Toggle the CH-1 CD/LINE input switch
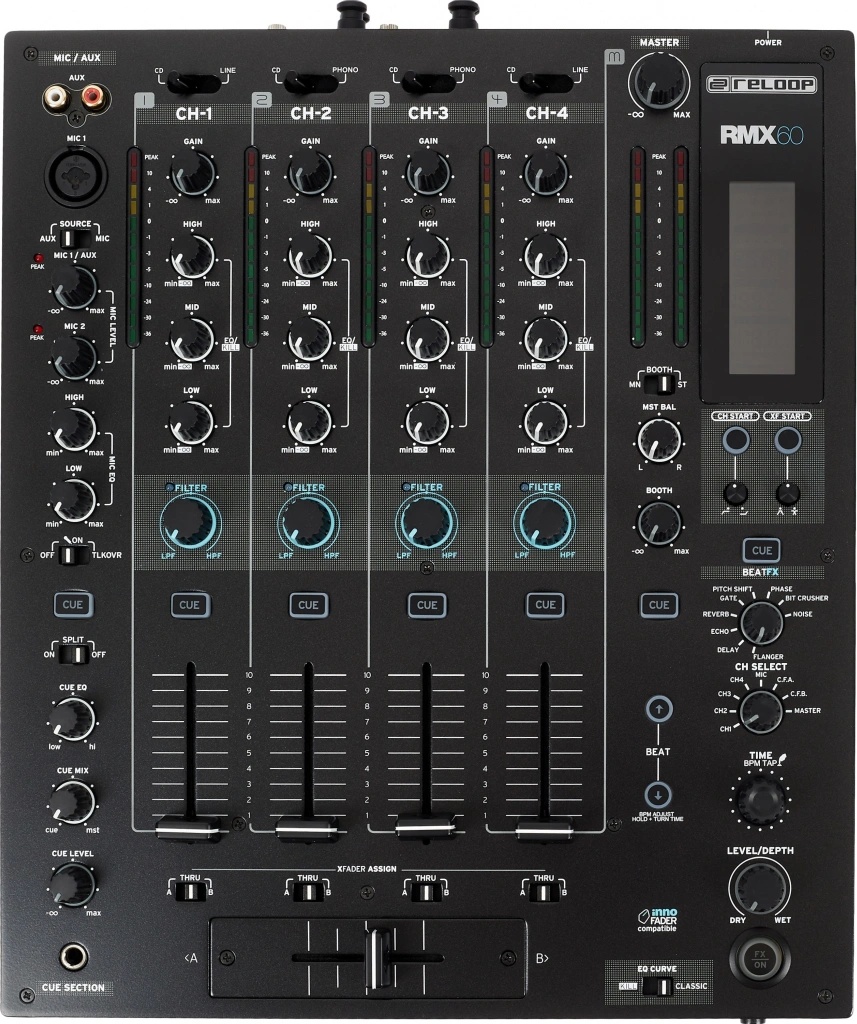 [194, 83]
